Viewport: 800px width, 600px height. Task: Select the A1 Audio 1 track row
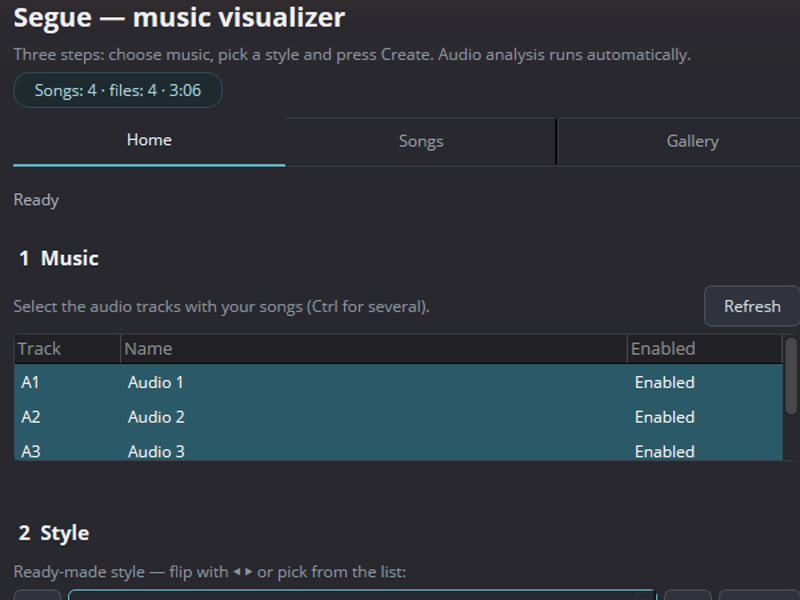click(398, 382)
